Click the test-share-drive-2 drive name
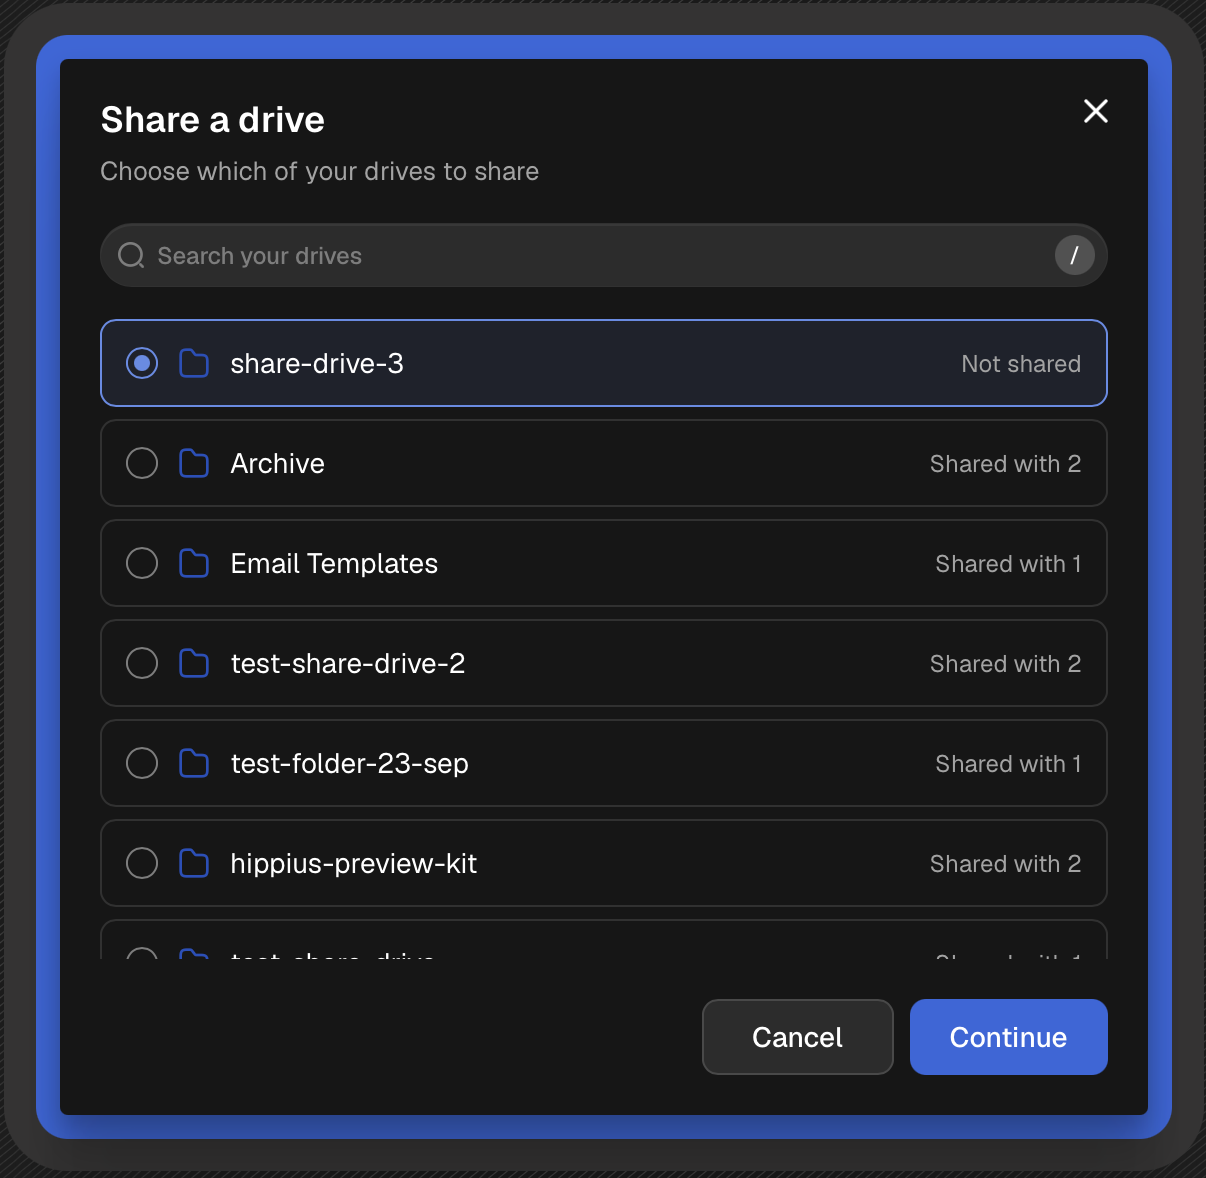The image size is (1206, 1178). (x=348, y=663)
